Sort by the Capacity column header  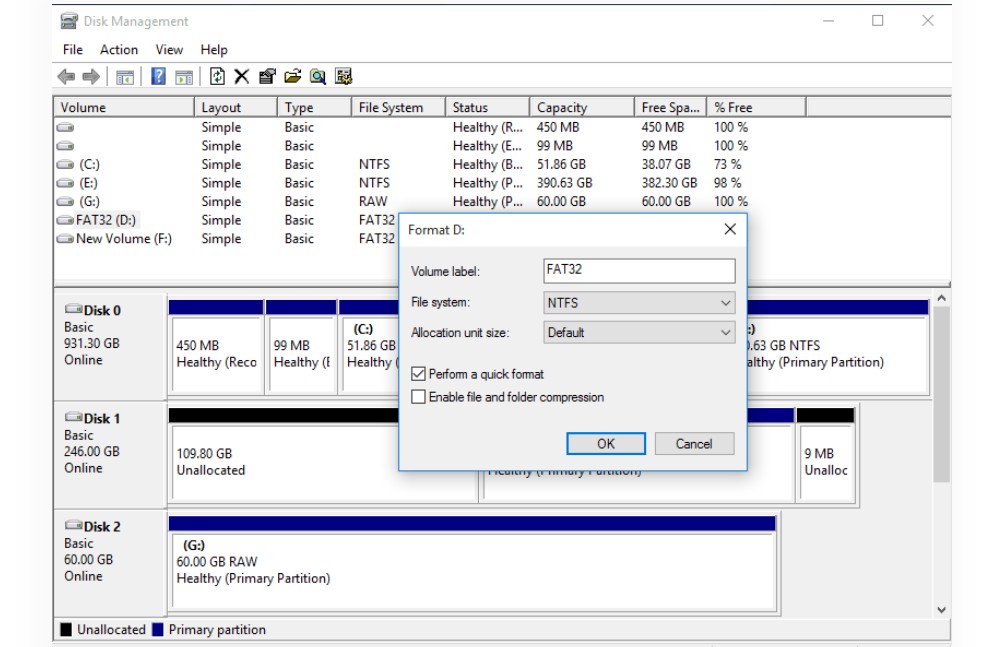[x=581, y=107]
